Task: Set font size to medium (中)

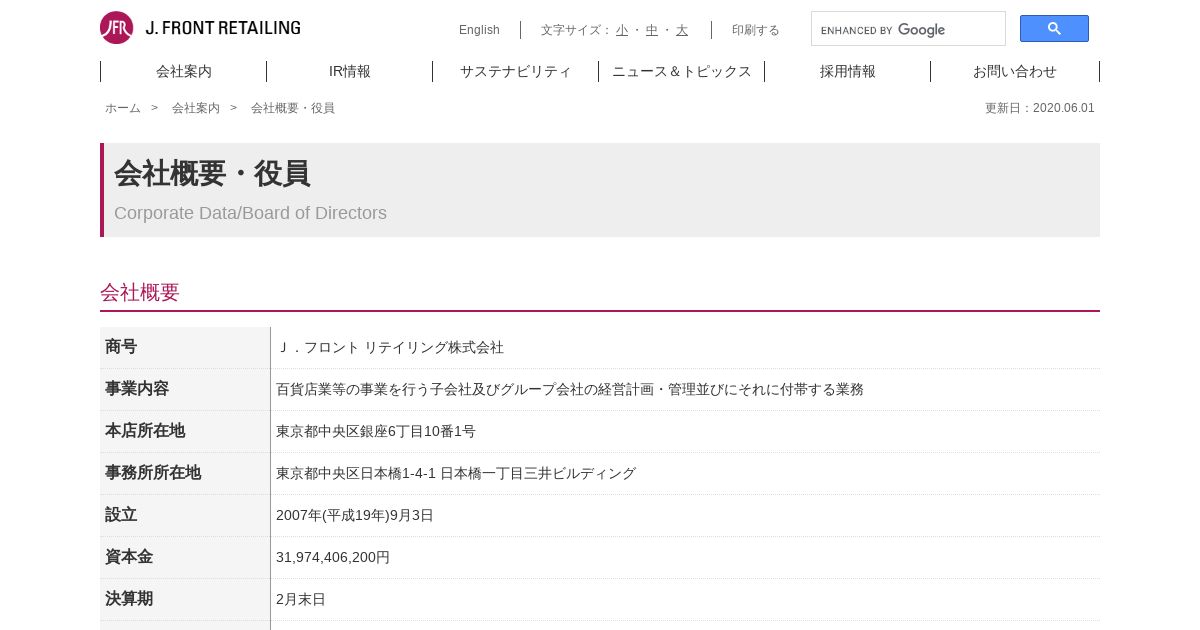Action: (652, 30)
